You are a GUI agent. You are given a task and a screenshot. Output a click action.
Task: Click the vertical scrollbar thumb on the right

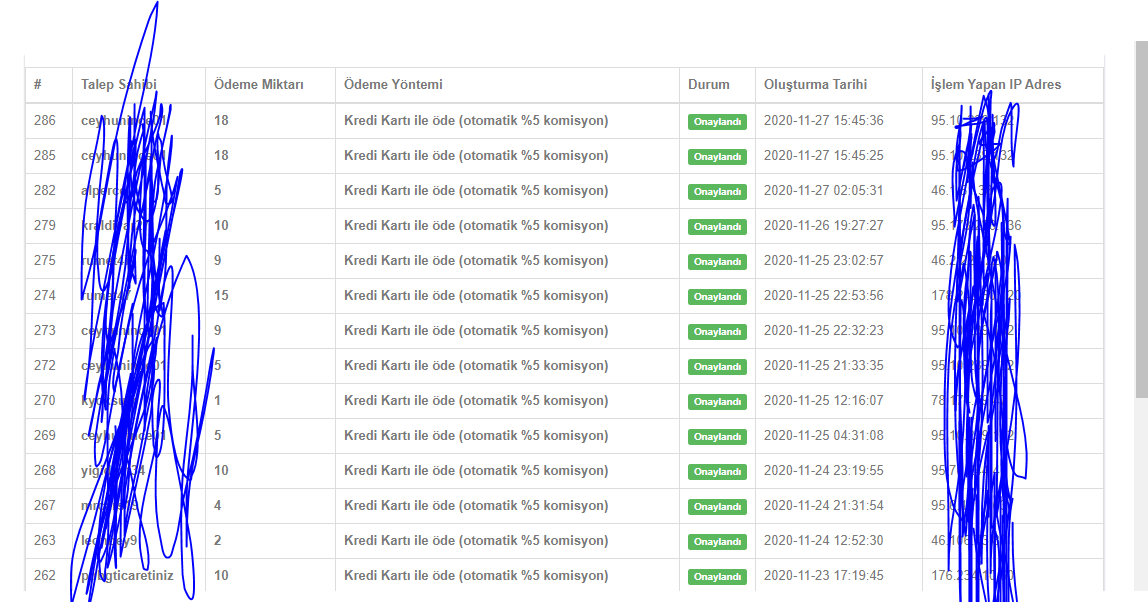(1141, 220)
